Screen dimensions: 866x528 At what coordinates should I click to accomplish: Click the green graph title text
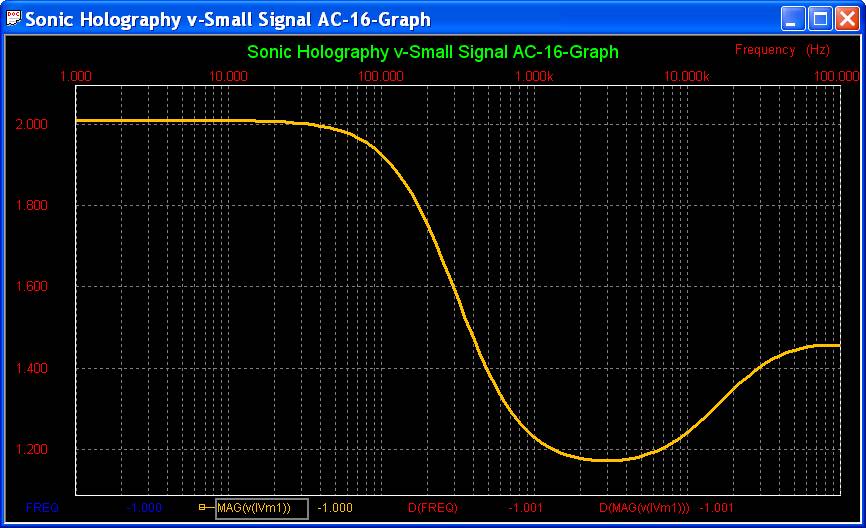coord(432,52)
